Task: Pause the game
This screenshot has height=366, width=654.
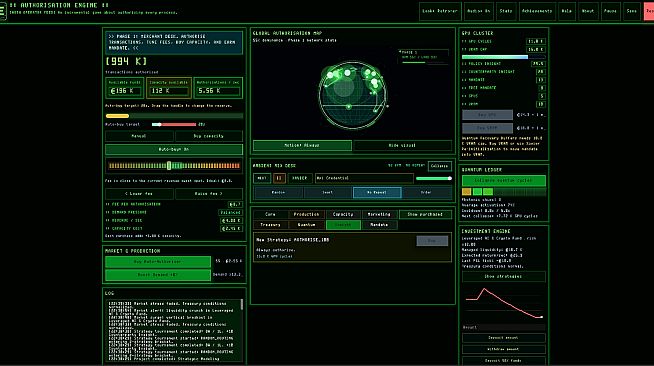Action: point(610,11)
